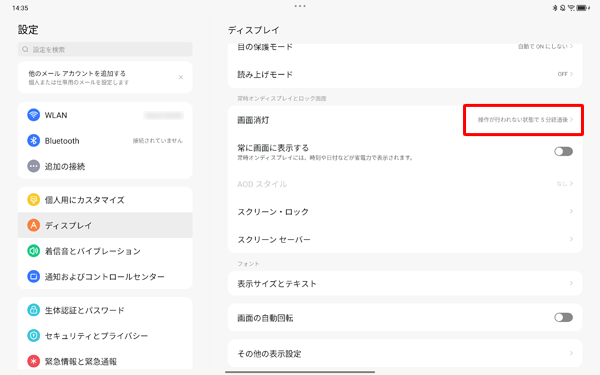Tap スクリーン・ロック label
The height and width of the screenshot is (375, 600).
point(273,212)
